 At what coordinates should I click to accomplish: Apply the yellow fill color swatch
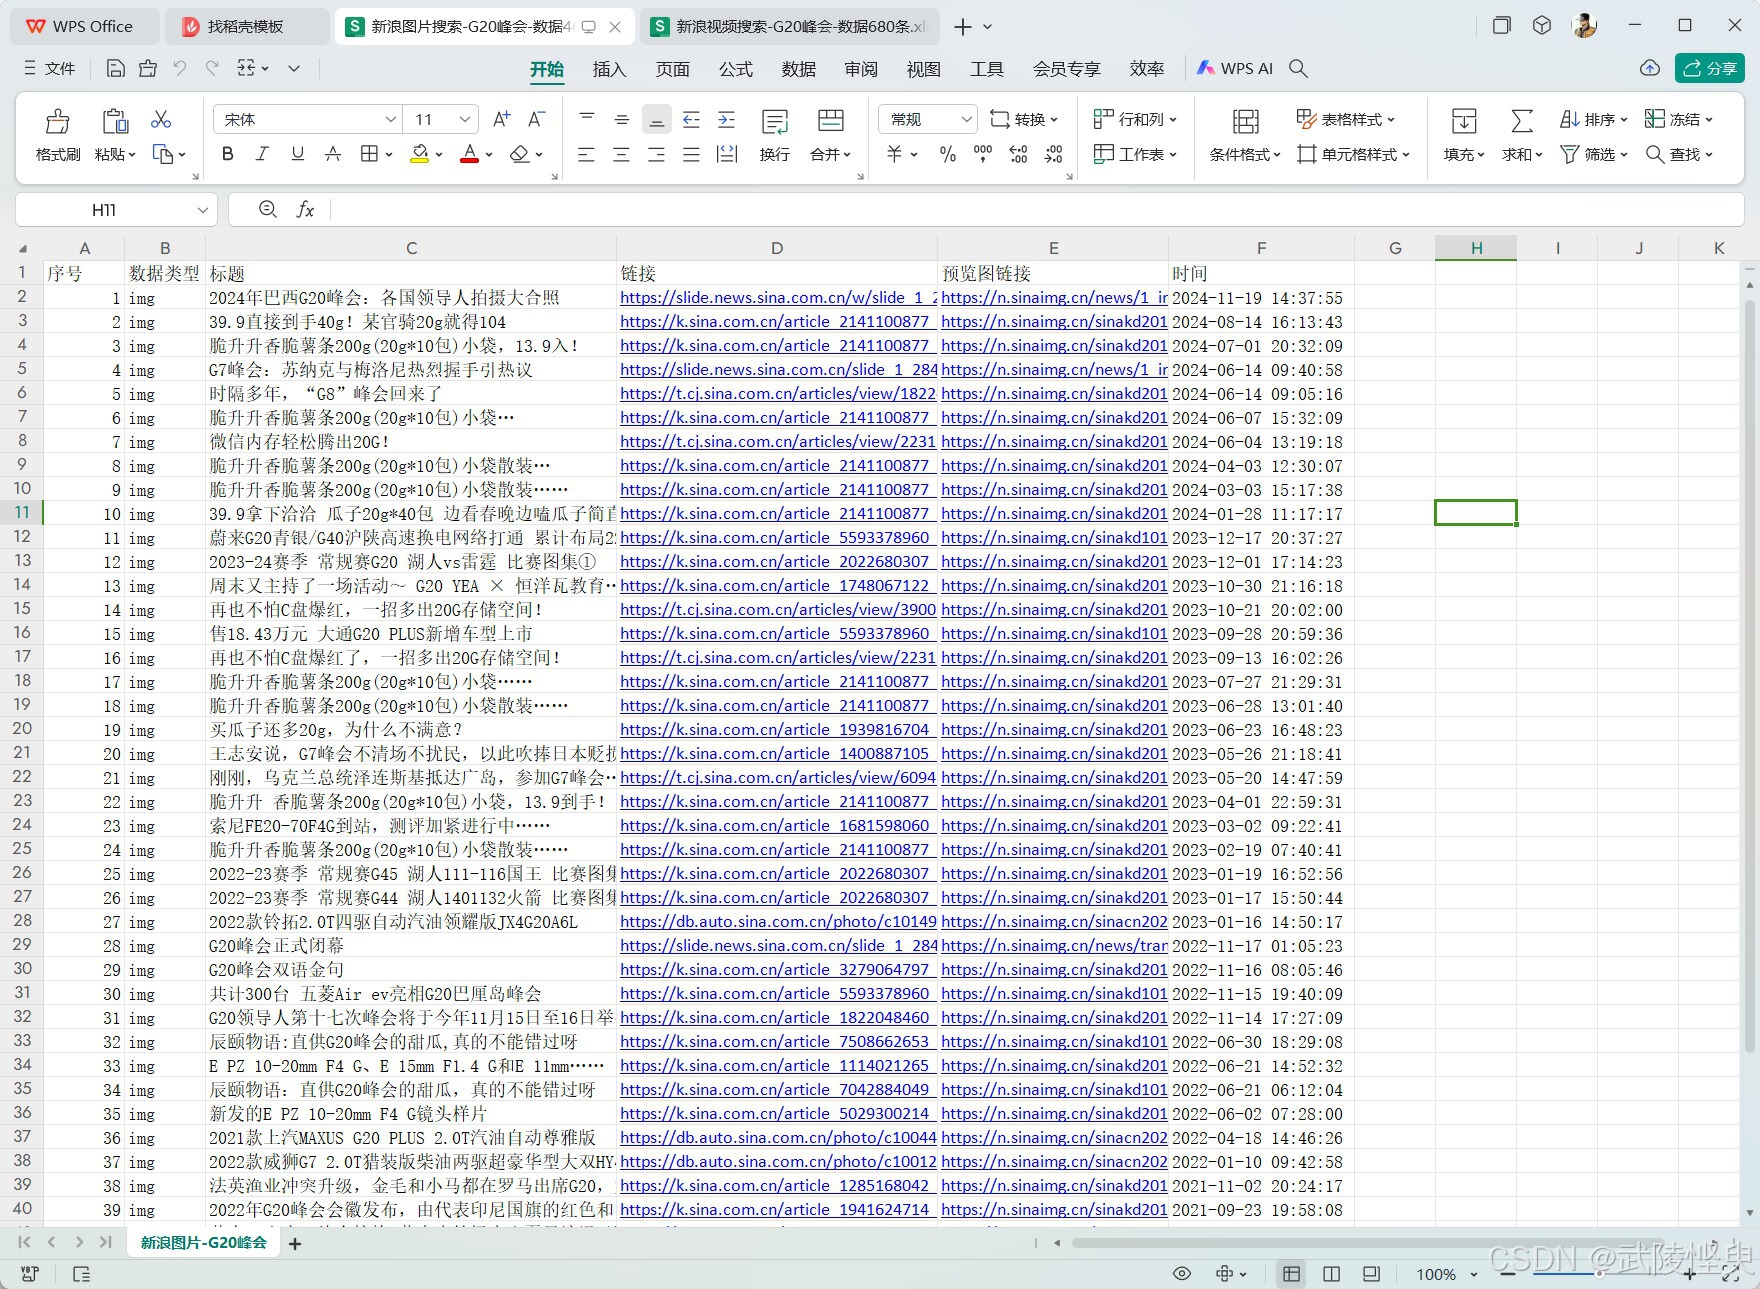pyautogui.click(x=420, y=154)
